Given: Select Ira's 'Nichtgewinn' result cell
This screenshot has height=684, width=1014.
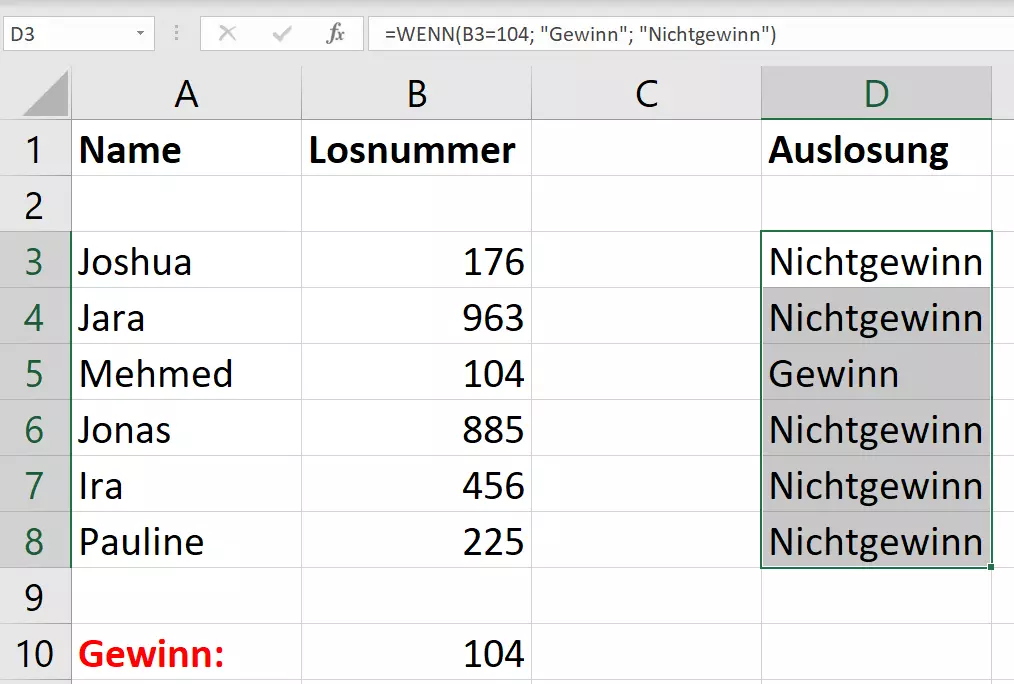Looking at the screenshot, I should pyautogui.click(x=876, y=485).
